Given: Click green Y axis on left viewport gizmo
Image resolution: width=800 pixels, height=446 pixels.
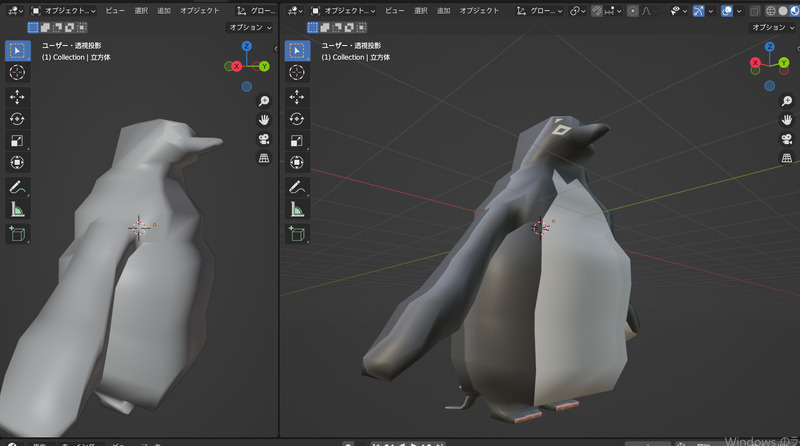Looking at the screenshot, I should tap(264, 66).
